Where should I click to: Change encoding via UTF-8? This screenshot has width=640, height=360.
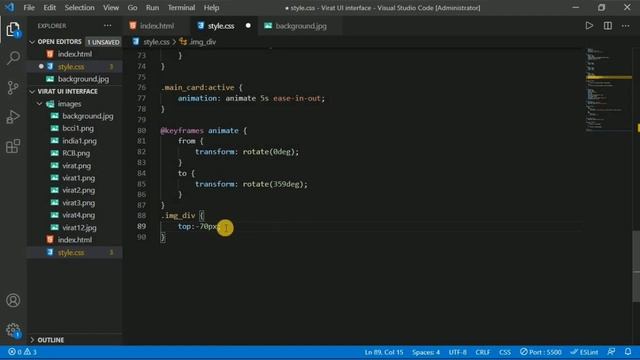(x=458, y=352)
